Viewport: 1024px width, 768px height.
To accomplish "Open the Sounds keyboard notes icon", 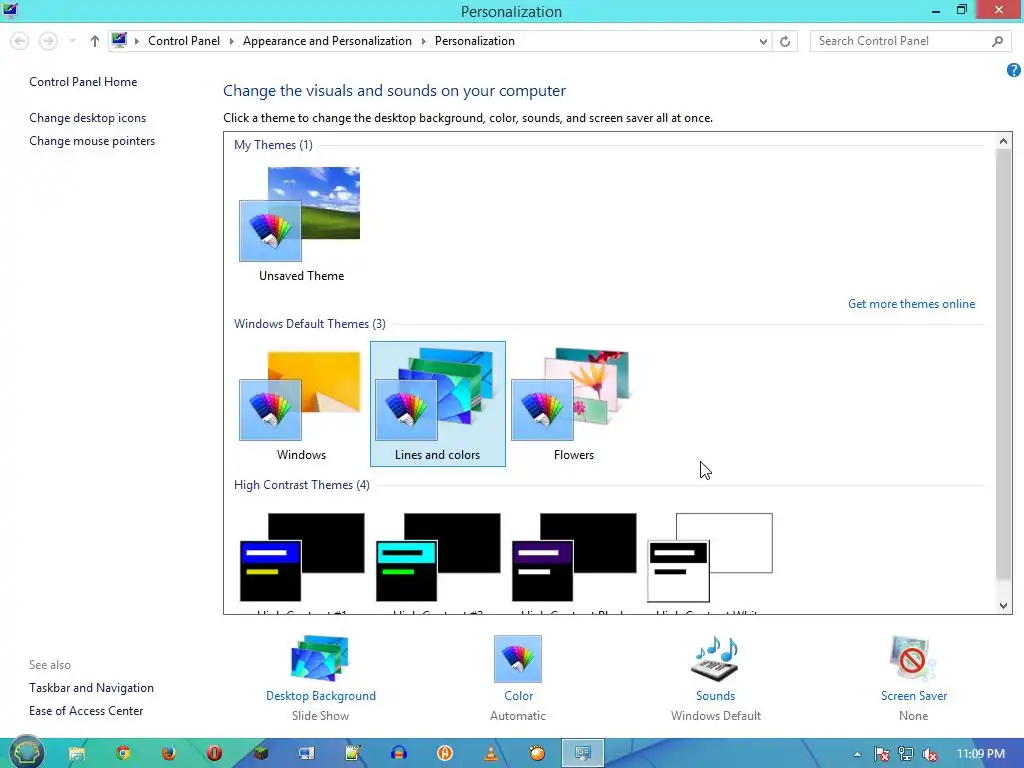I will click(x=715, y=658).
